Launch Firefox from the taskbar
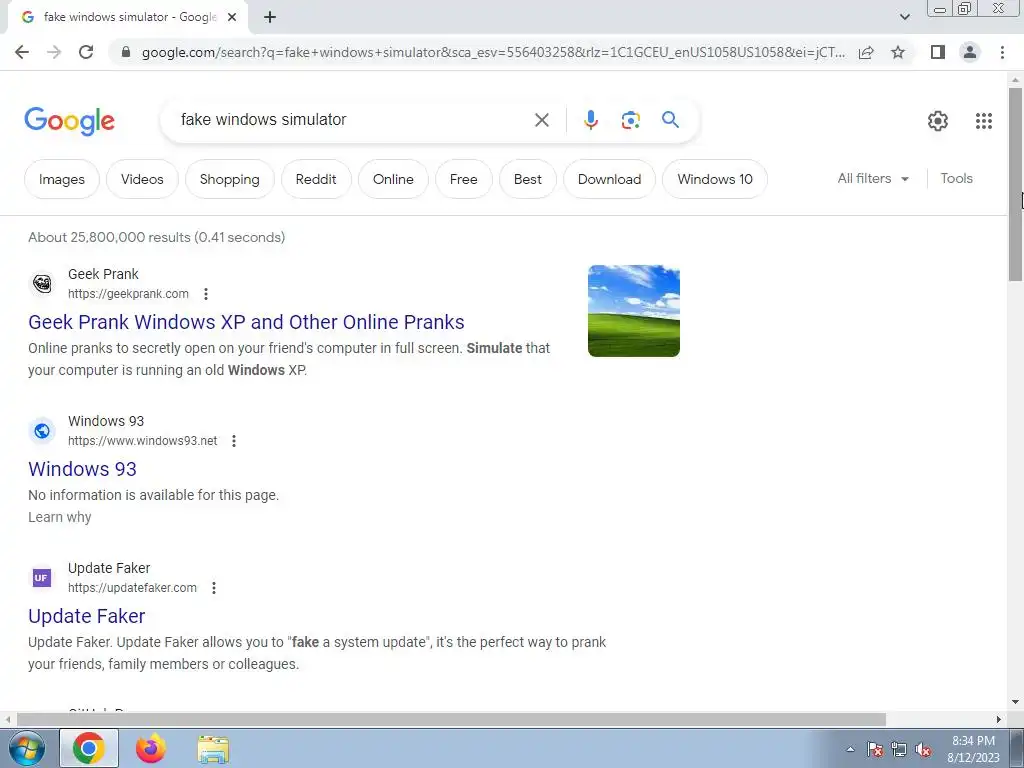 coord(150,748)
